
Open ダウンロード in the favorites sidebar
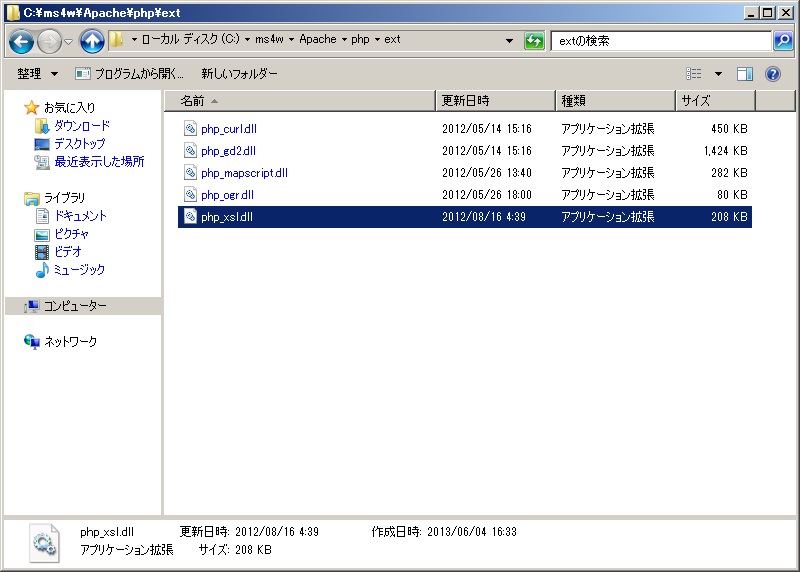[x=81, y=126]
